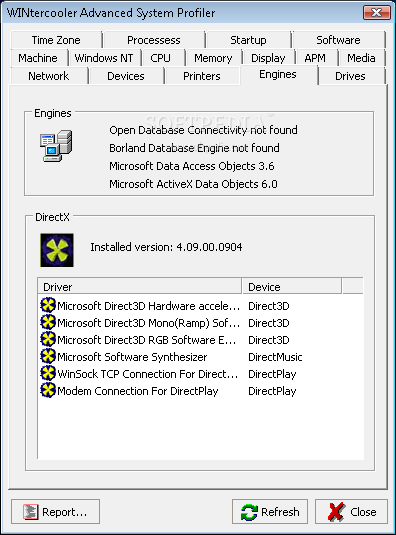This screenshot has height=535, width=396.
Task: Select icon beside Direct3D RGB Software row
Action: click(48, 339)
